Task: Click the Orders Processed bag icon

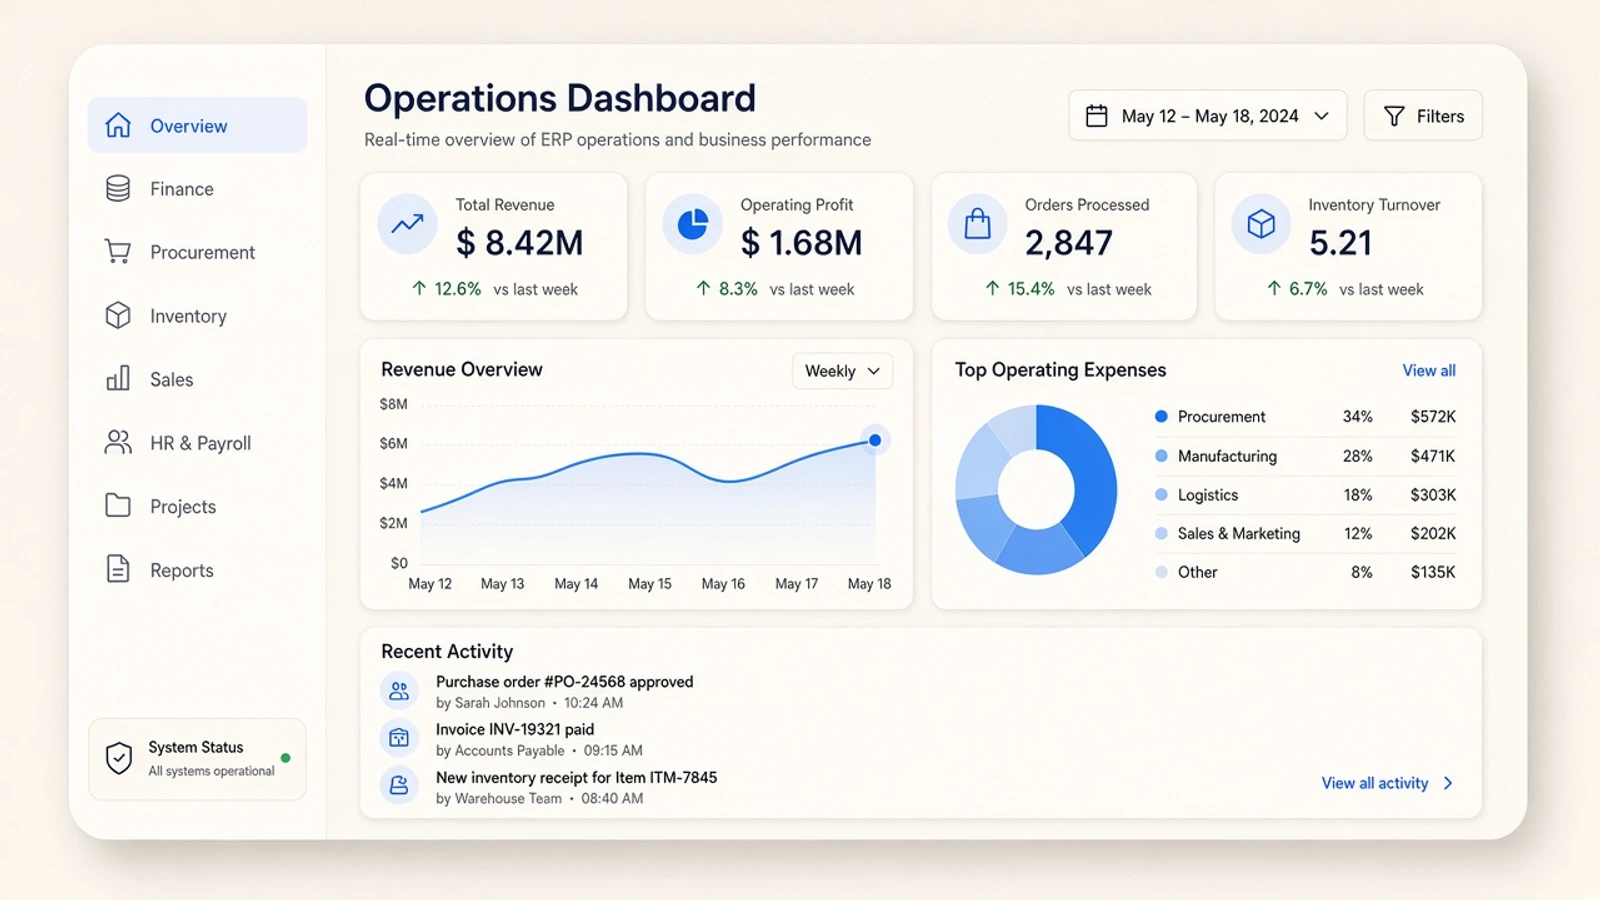Action: point(977,224)
